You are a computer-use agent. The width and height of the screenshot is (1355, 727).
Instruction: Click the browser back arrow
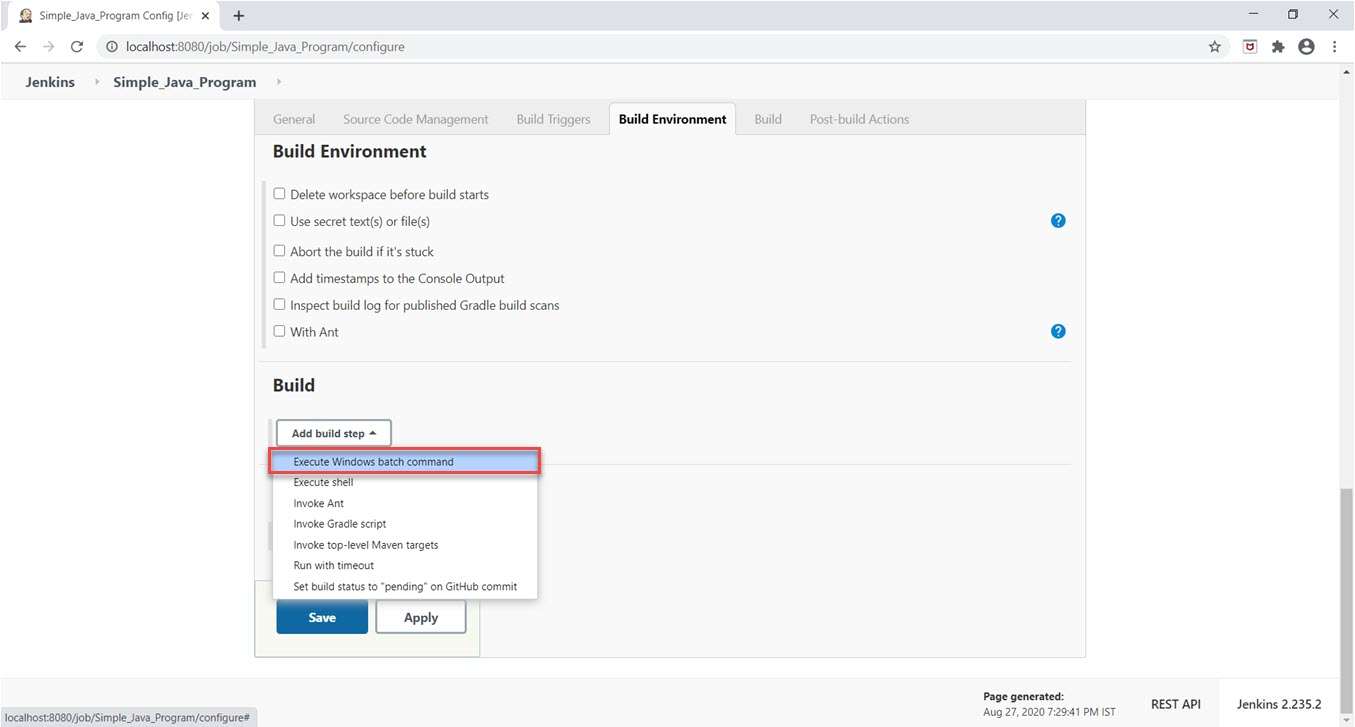20,46
